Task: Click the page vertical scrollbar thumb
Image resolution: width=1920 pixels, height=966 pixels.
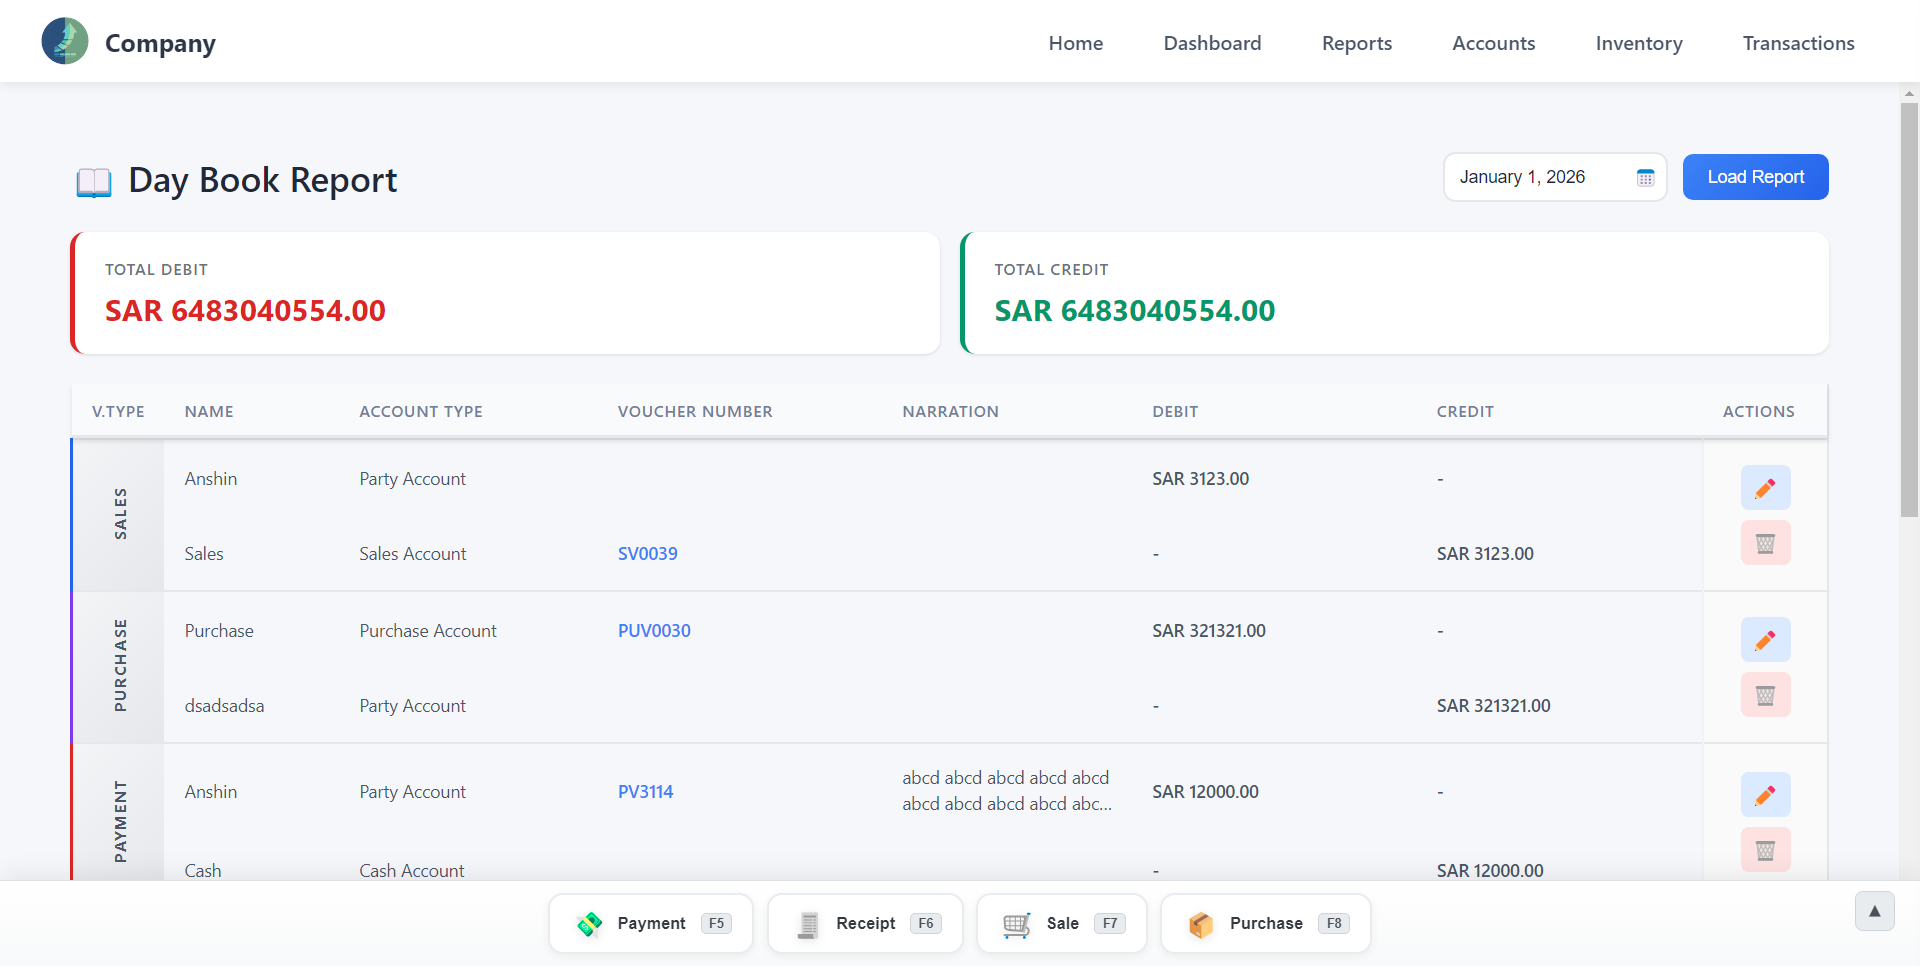Action: [1909, 310]
